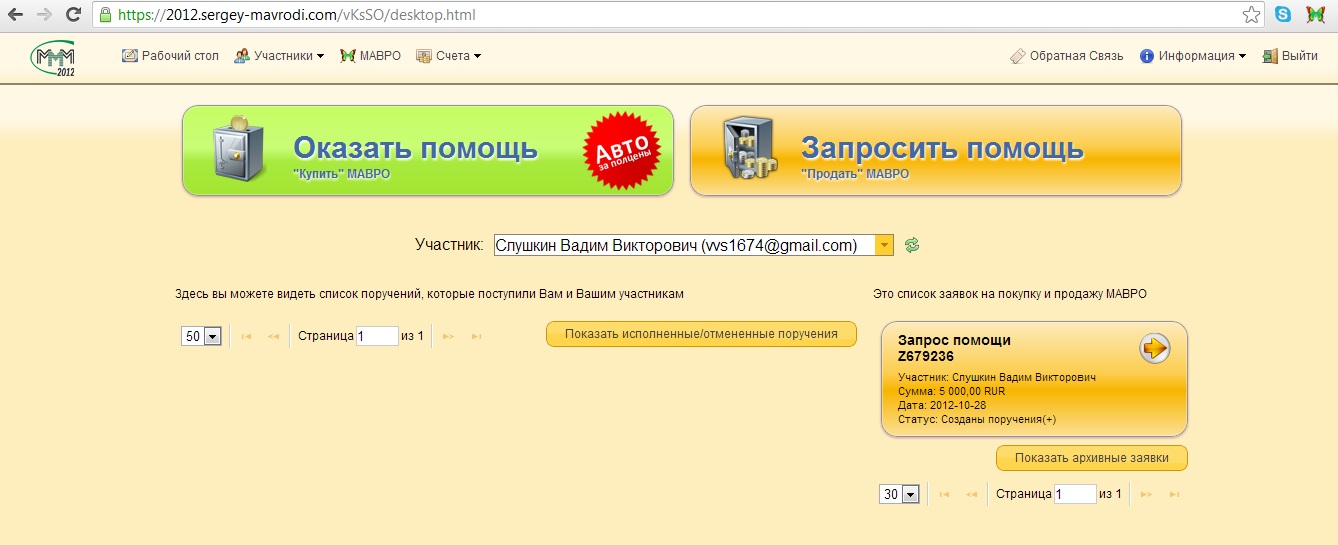Click the red АВТО badge

coord(624,151)
